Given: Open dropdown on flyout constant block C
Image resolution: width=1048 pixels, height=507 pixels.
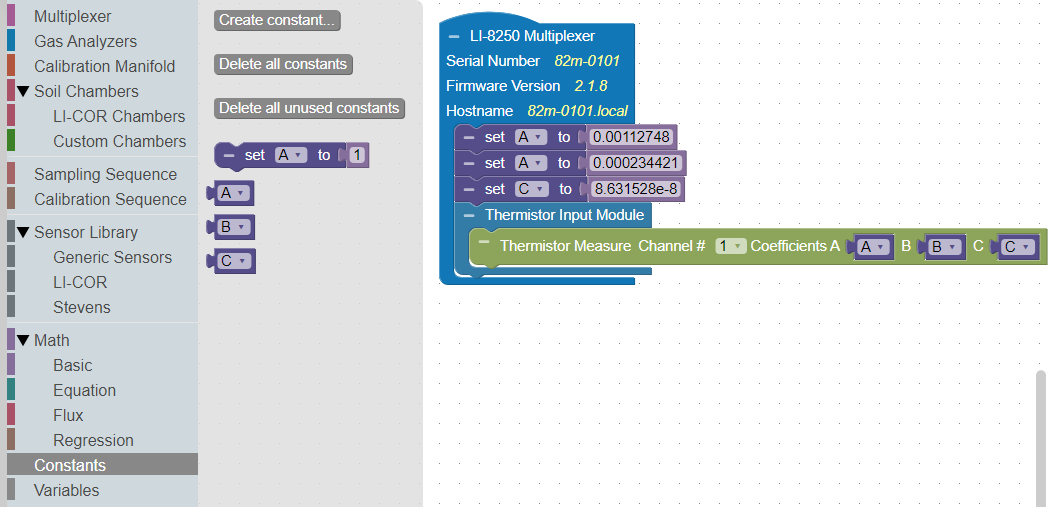Looking at the screenshot, I should coord(234,261).
